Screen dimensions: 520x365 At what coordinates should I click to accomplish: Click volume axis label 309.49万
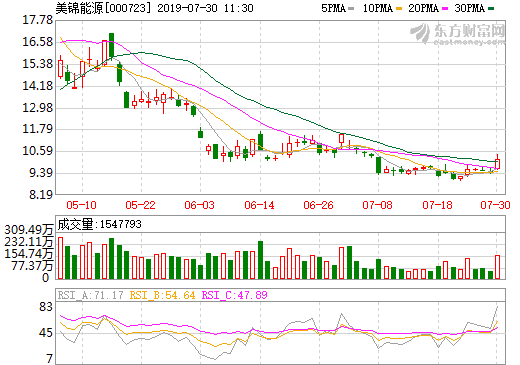29,230
